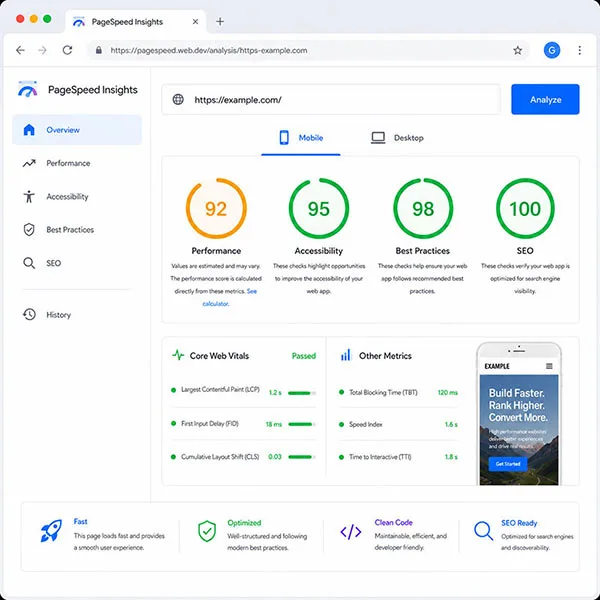The height and width of the screenshot is (600, 600).
Task: Click the Clean Code heading
Action: click(x=393, y=522)
